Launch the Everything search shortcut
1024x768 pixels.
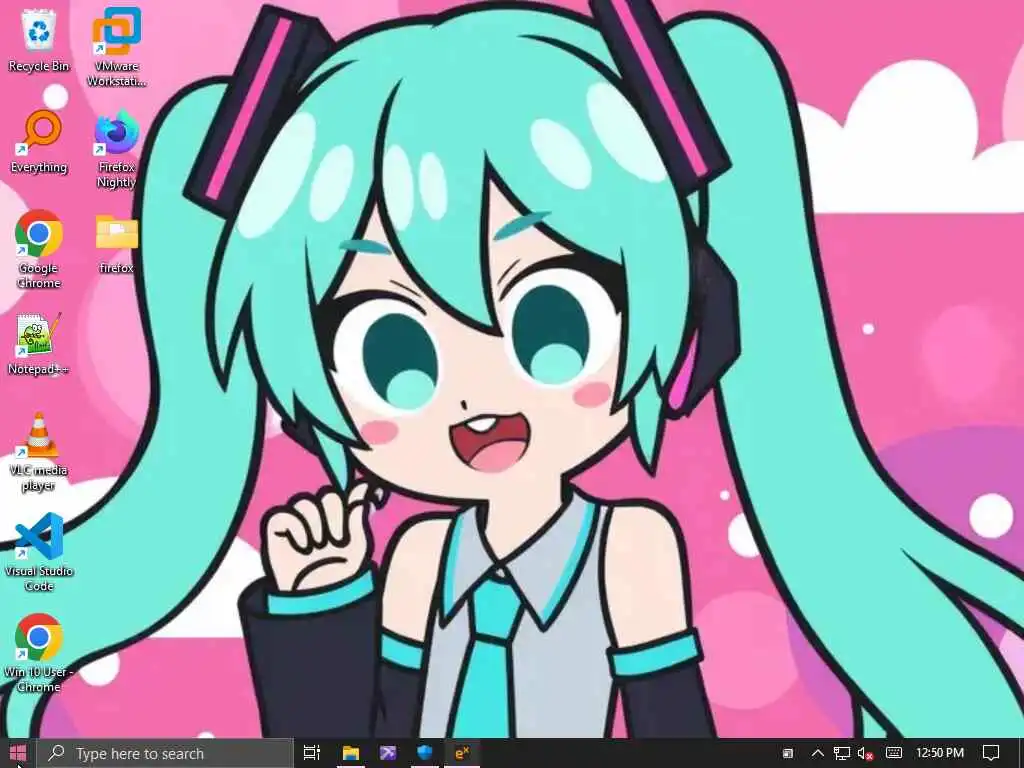[x=39, y=141]
